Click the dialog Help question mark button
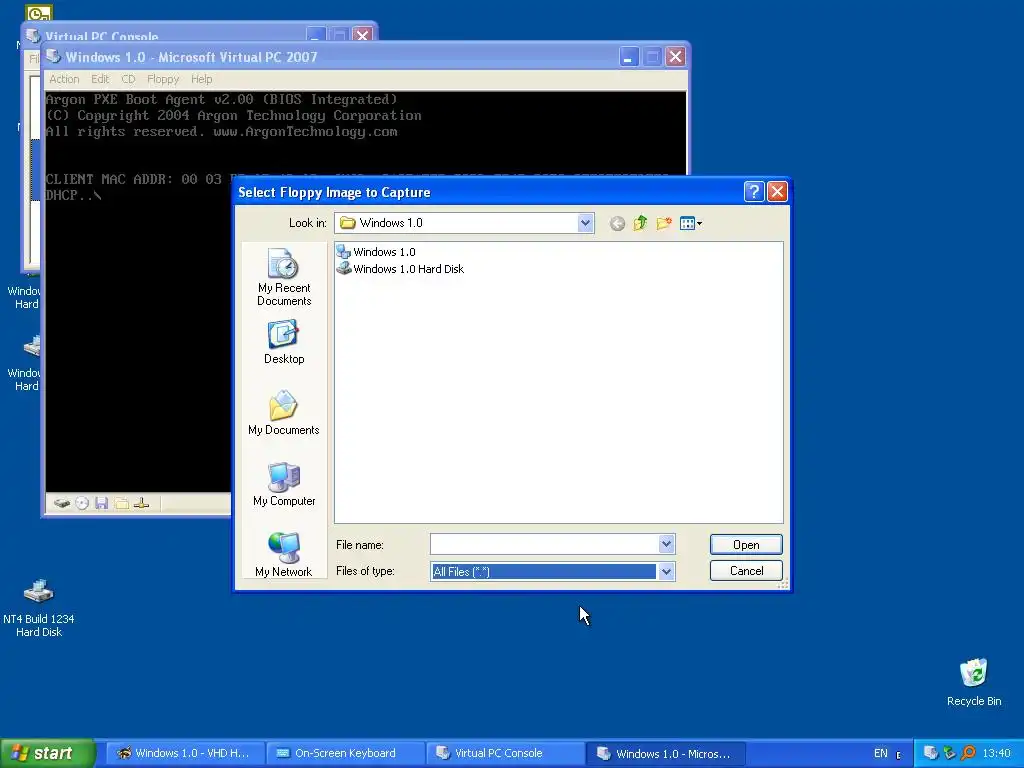The width and height of the screenshot is (1024, 768). (754, 192)
